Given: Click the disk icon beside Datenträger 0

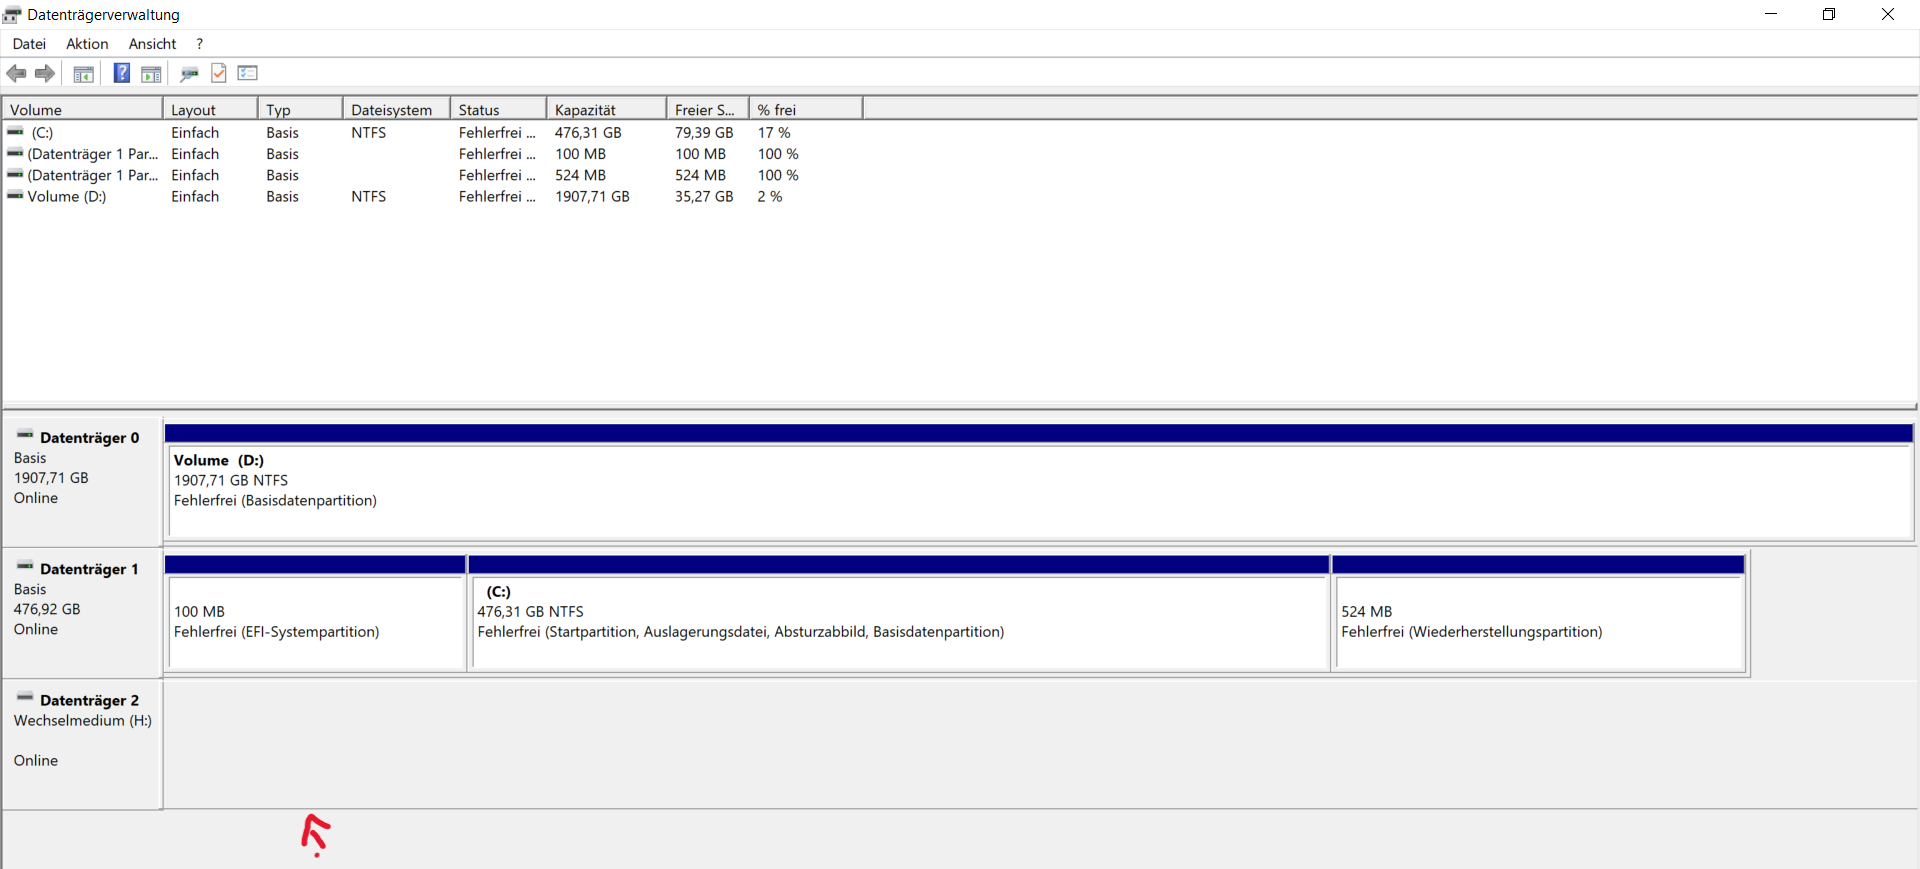Looking at the screenshot, I should (x=25, y=435).
